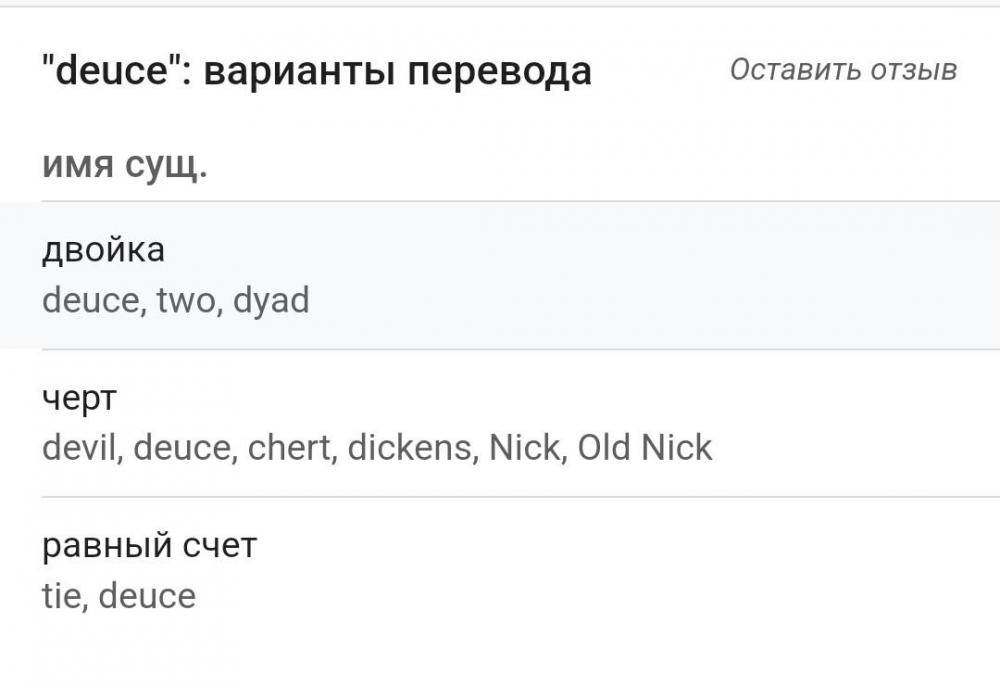Select deuce under the равный счет entry

pos(147,593)
